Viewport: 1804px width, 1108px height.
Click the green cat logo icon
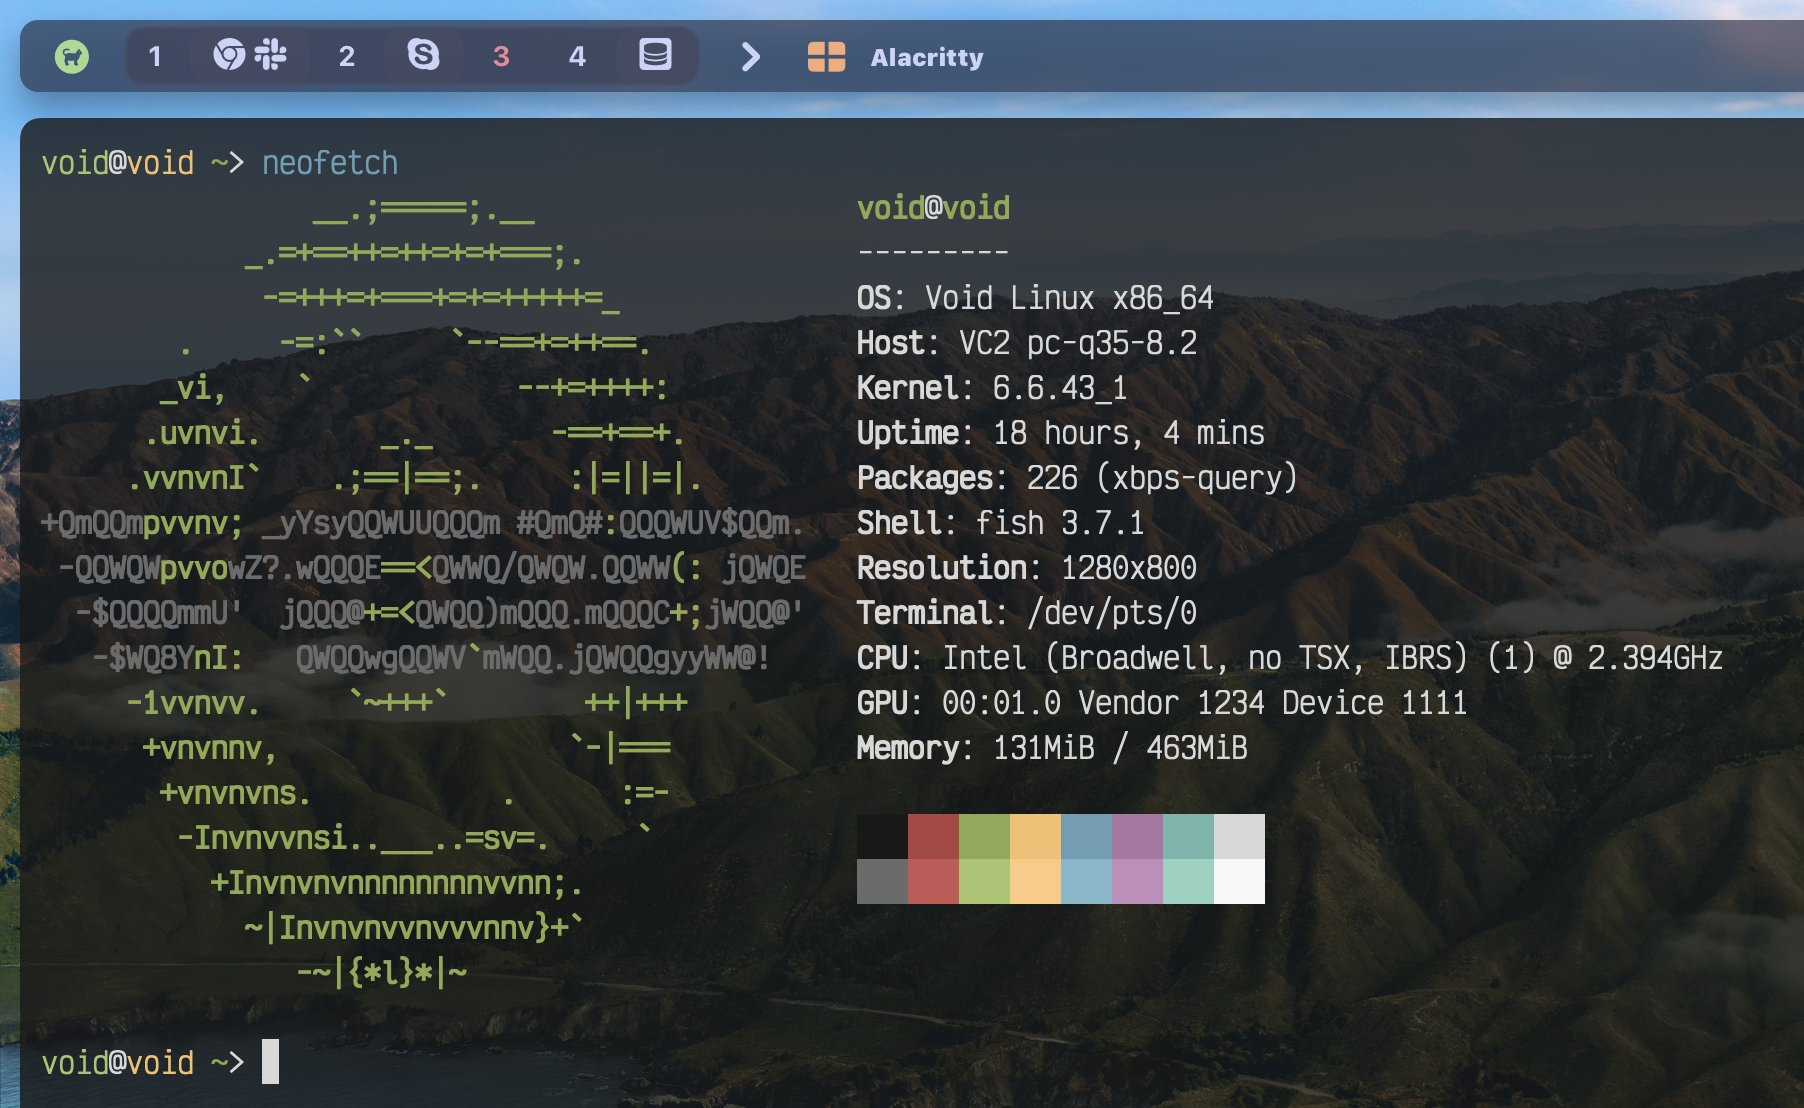click(x=71, y=56)
